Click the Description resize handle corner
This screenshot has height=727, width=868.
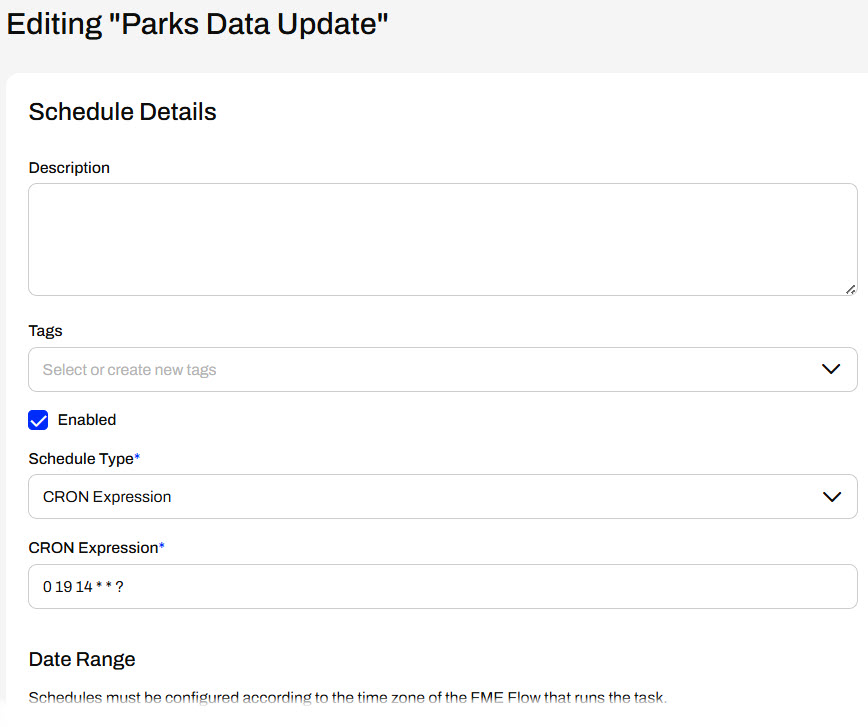coord(850,289)
